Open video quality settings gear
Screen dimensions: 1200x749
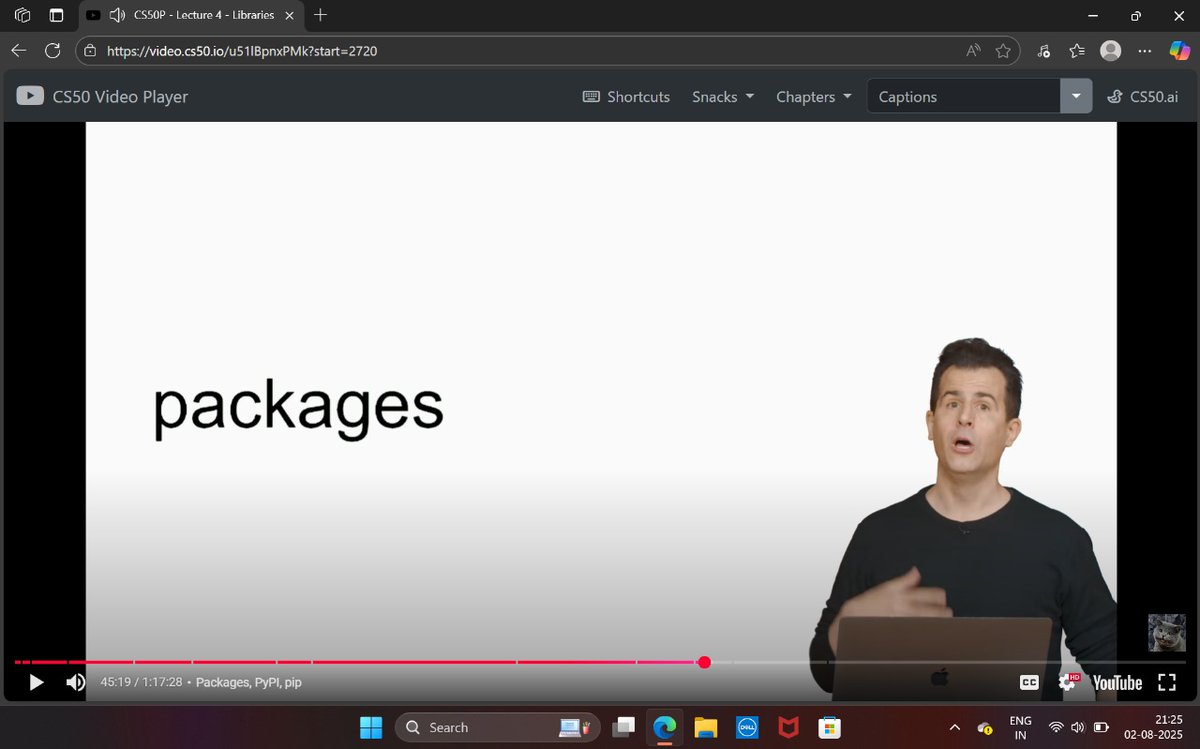pos(1068,682)
